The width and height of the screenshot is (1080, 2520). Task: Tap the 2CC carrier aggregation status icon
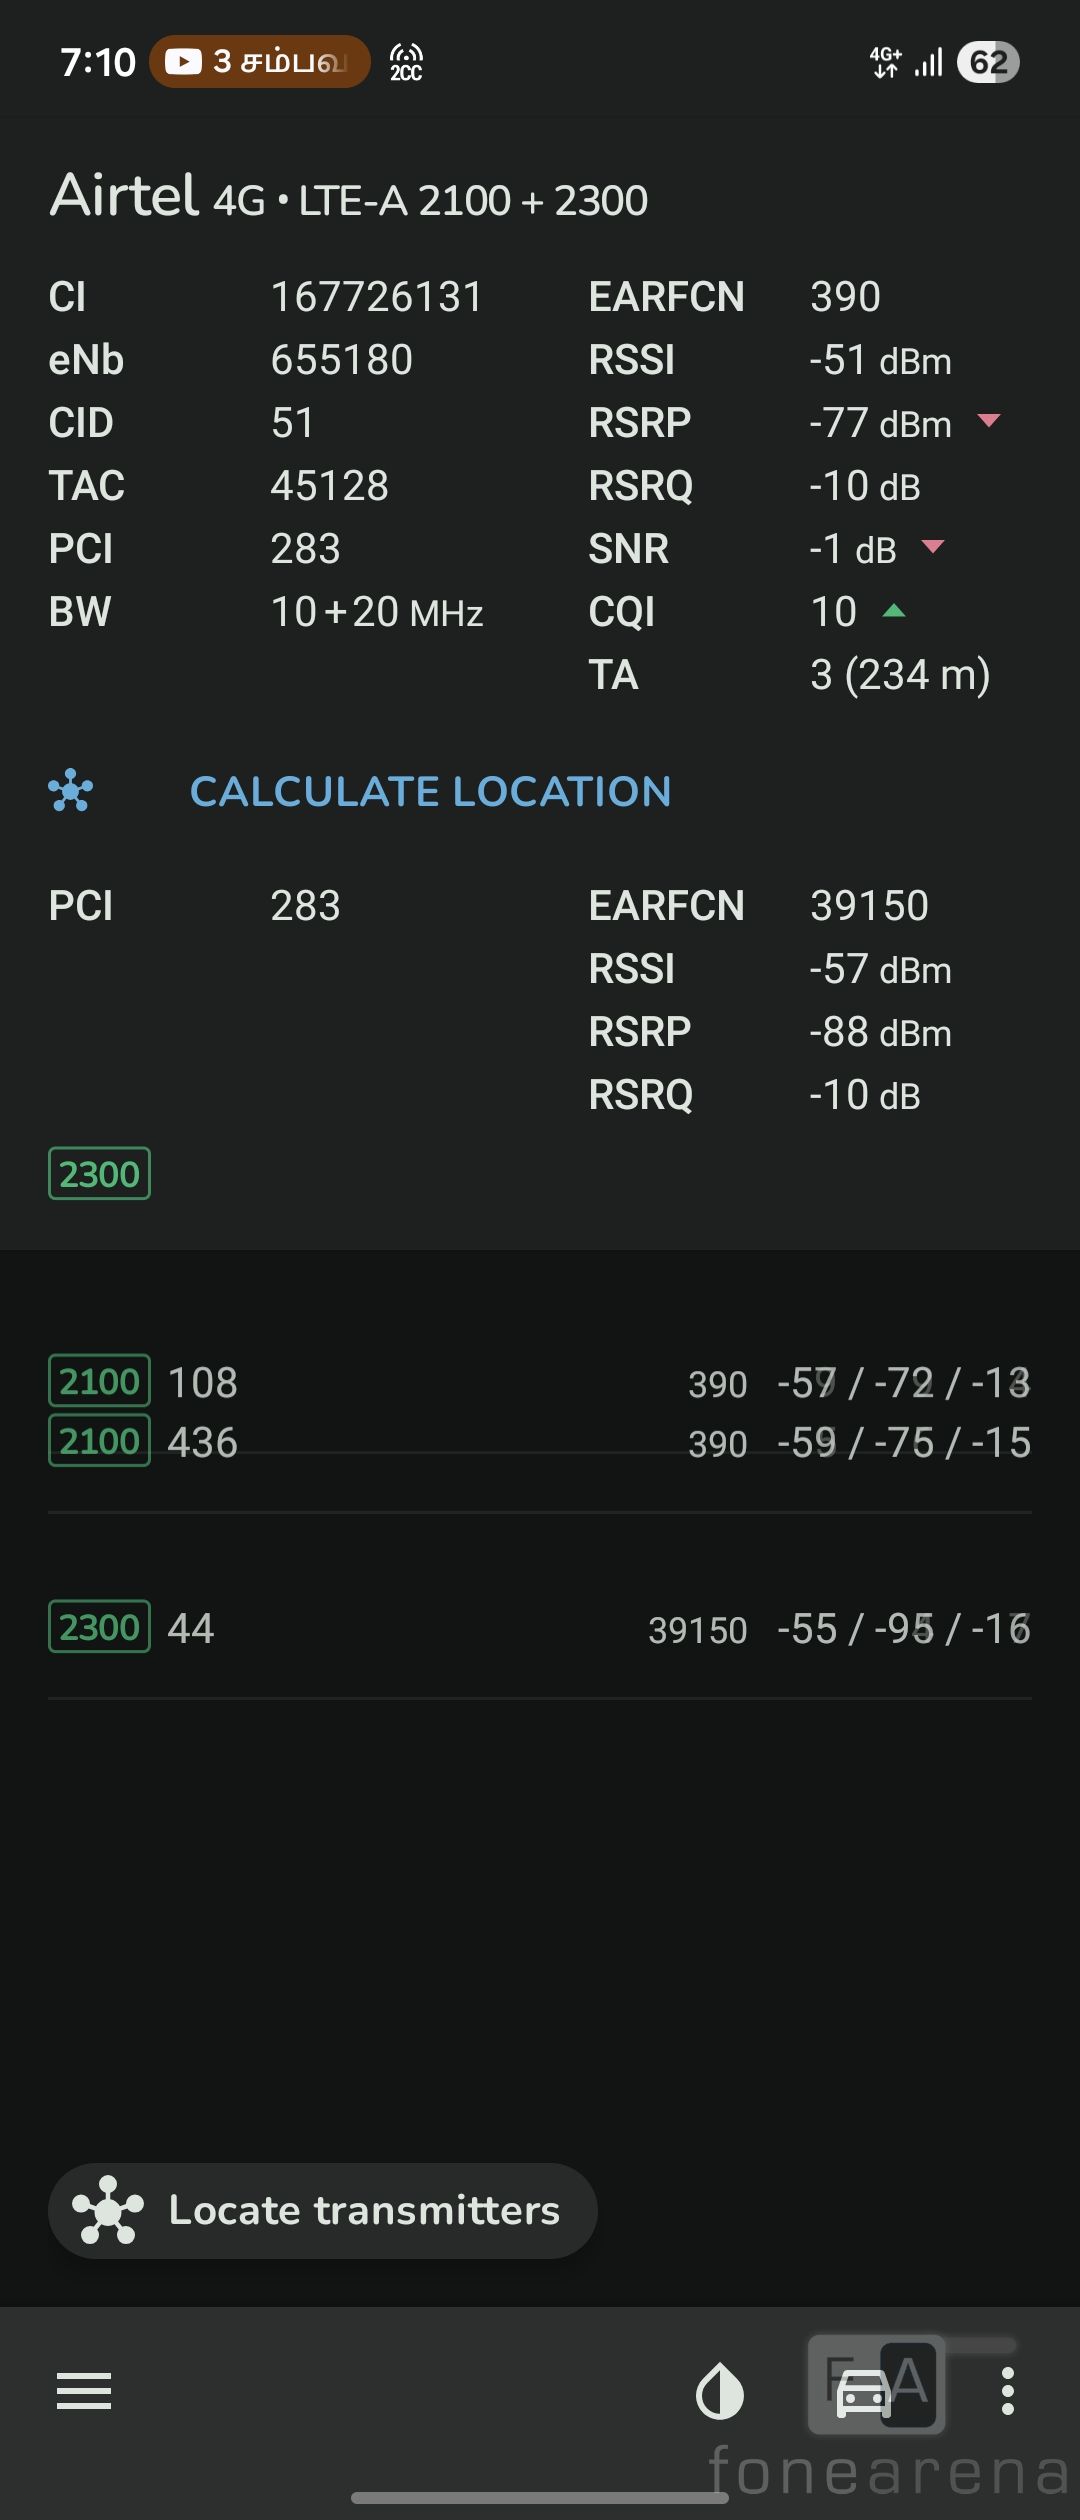click(x=406, y=62)
